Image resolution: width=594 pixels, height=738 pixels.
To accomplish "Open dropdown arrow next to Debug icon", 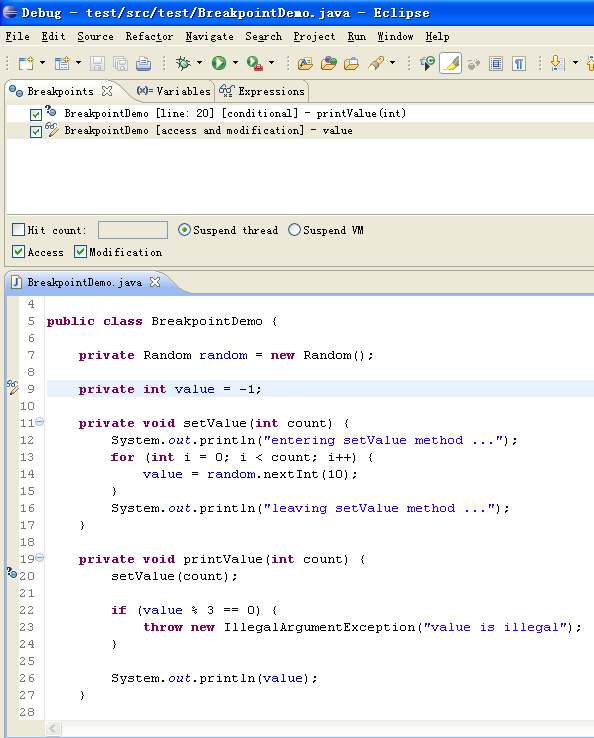I will click(200, 63).
